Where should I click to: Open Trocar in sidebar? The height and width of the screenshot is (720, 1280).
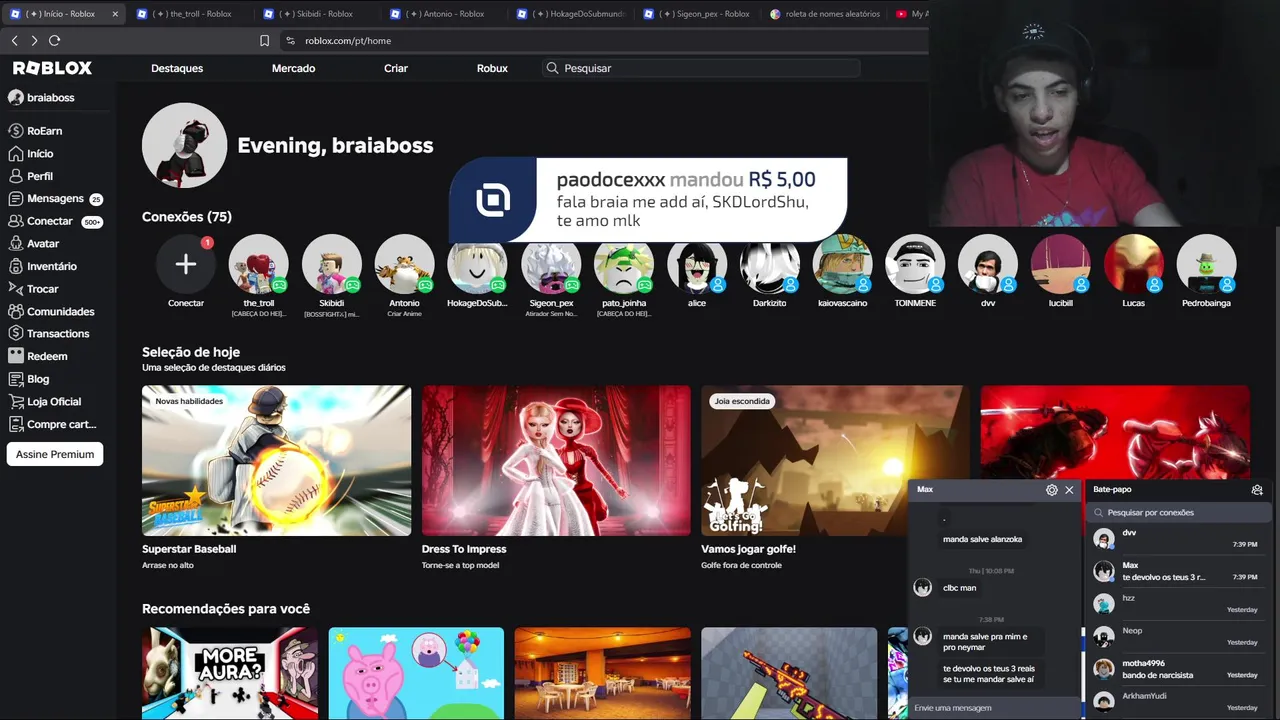tap(34, 289)
